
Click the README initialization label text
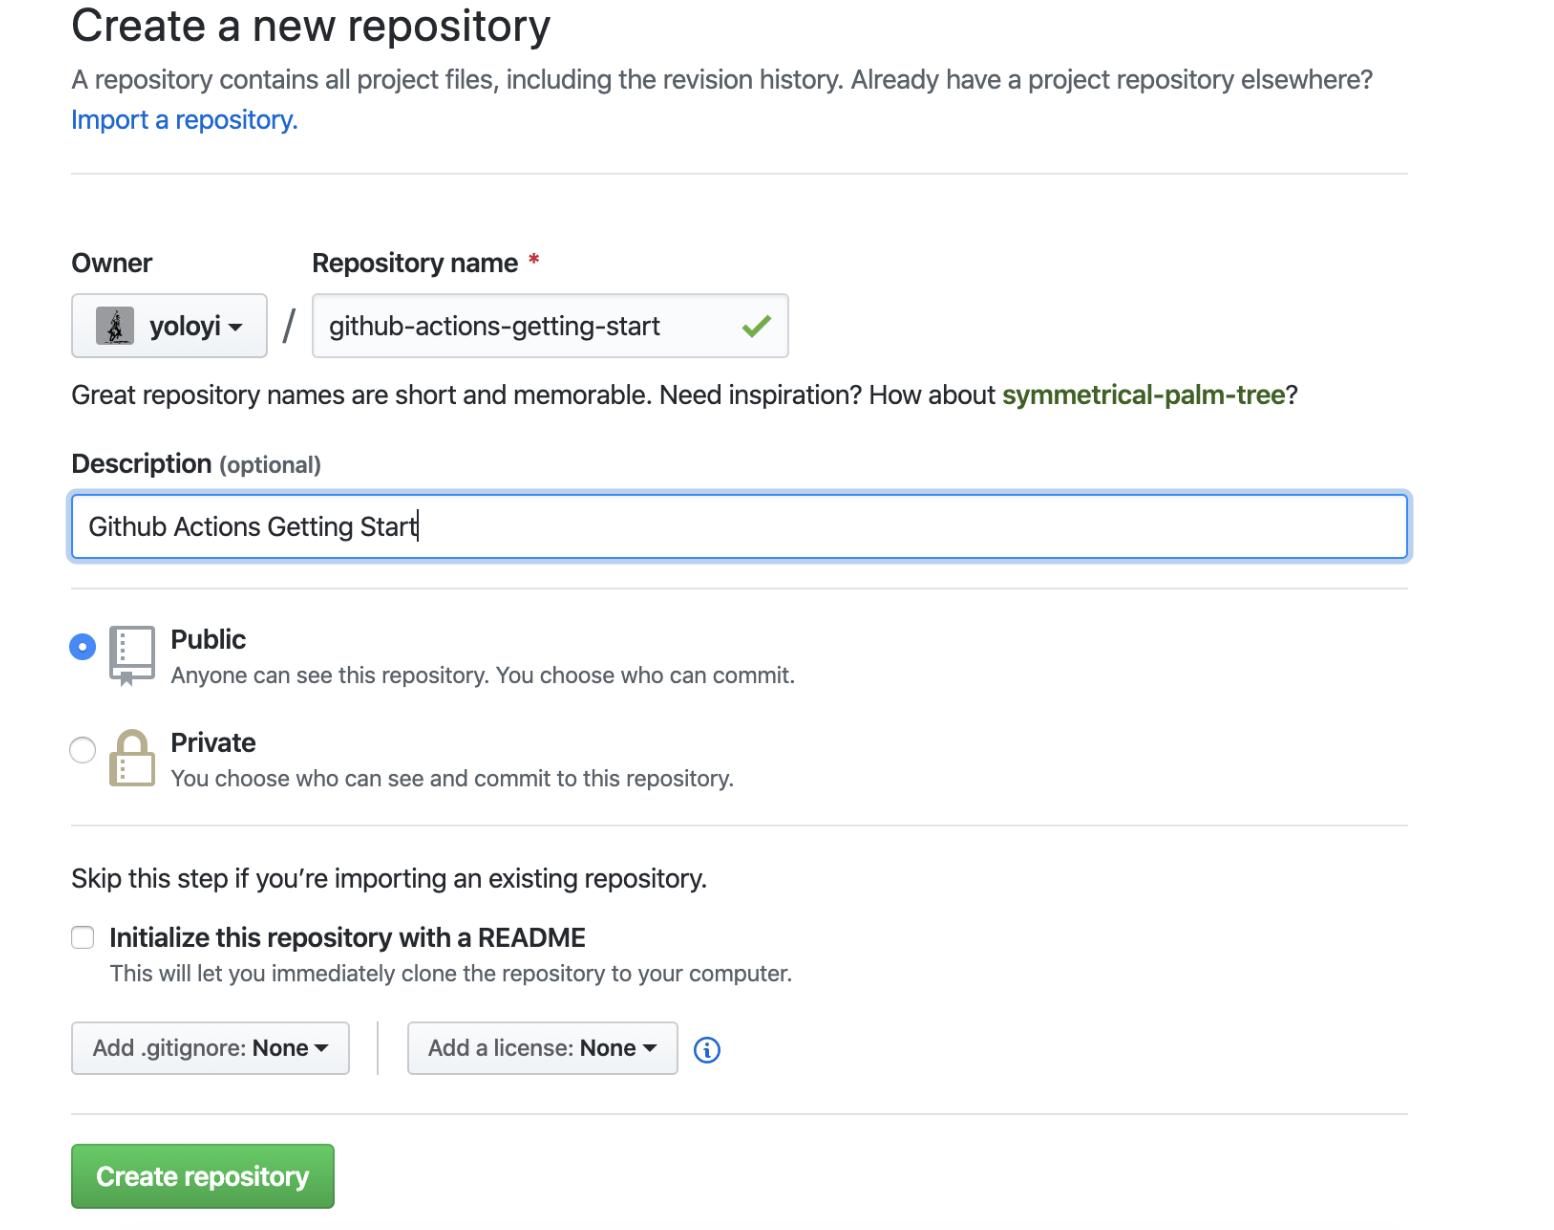coord(347,938)
